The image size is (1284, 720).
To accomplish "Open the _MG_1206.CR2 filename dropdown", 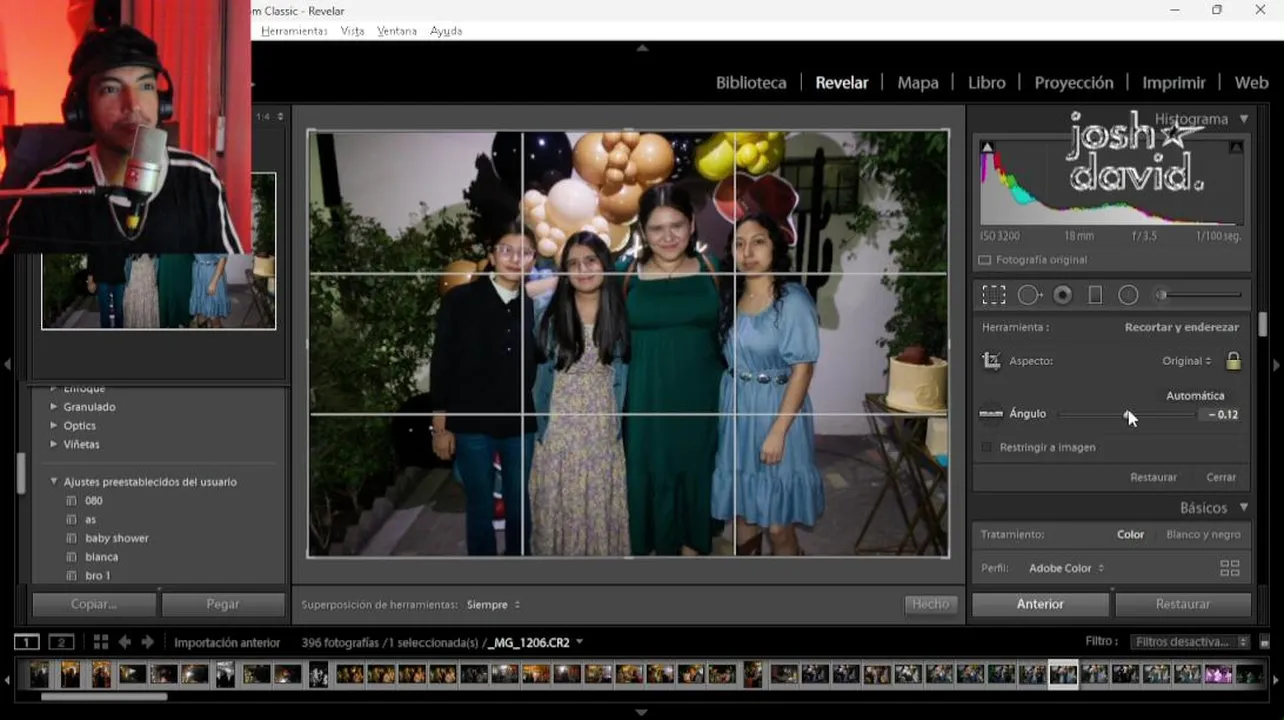I will 537,642.
